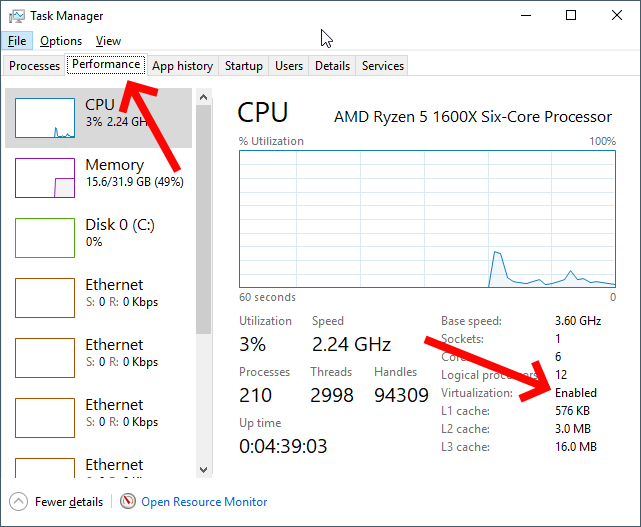Click the Open Resource Monitor link

[204, 502]
